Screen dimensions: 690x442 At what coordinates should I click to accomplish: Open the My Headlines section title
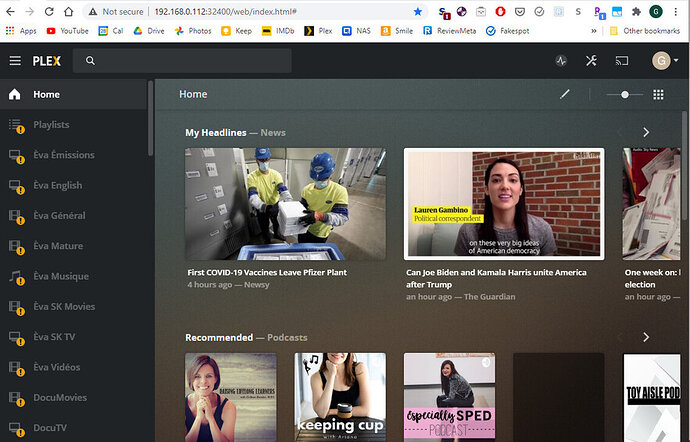(x=216, y=133)
